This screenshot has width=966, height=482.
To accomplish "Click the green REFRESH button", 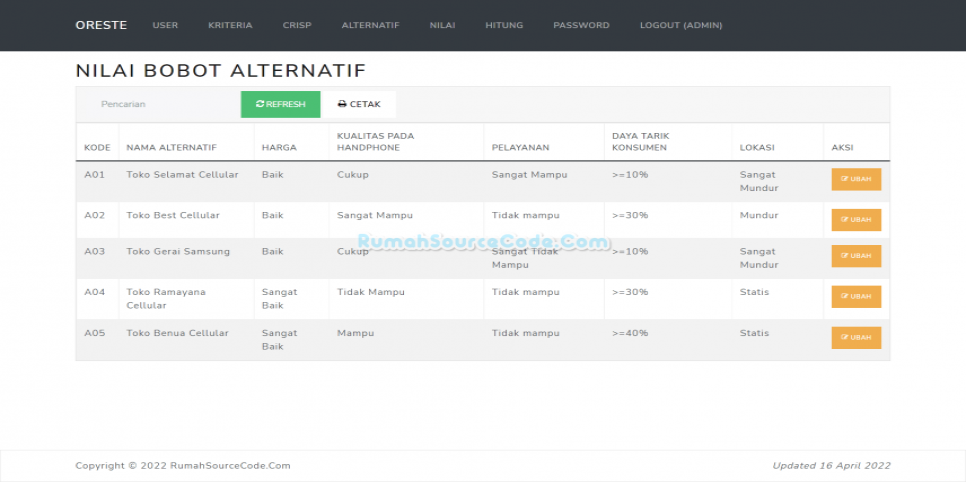I will pos(280,104).
